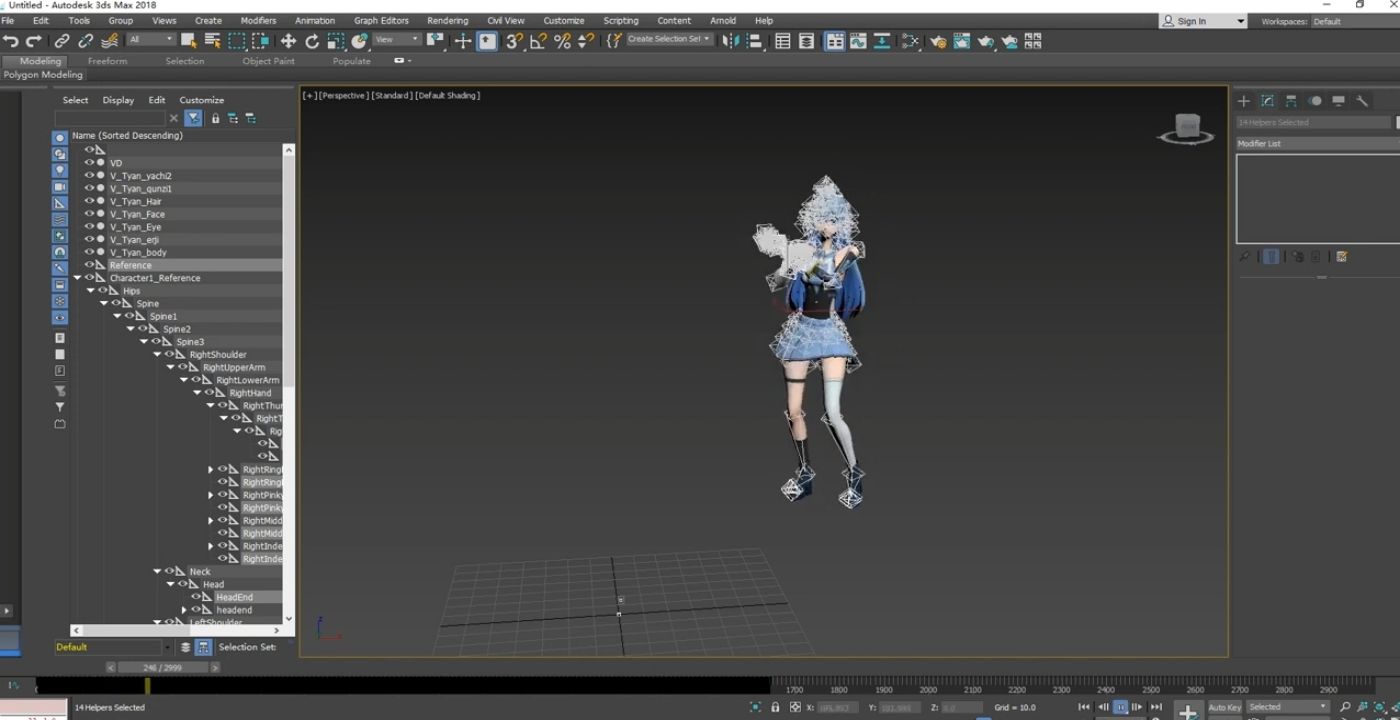
Task: Collapse the RightShoulder tree node
Action: (x=157, y=354)
